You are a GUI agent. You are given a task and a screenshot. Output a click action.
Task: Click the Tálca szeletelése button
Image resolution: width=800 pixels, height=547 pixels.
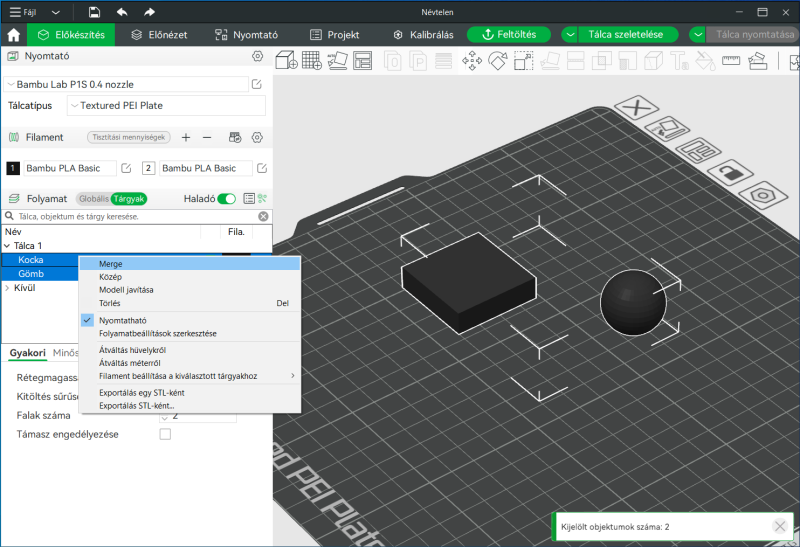tap(629, 35)
